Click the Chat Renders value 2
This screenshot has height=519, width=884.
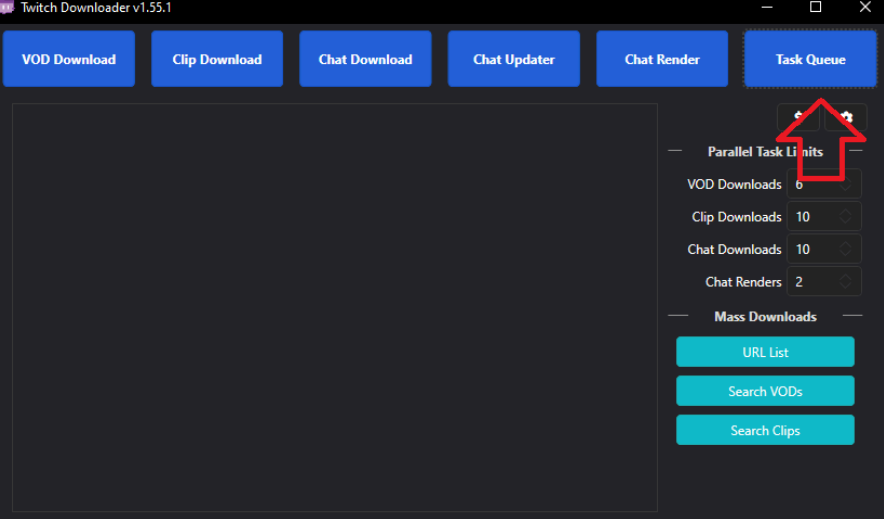coord(799,282)
